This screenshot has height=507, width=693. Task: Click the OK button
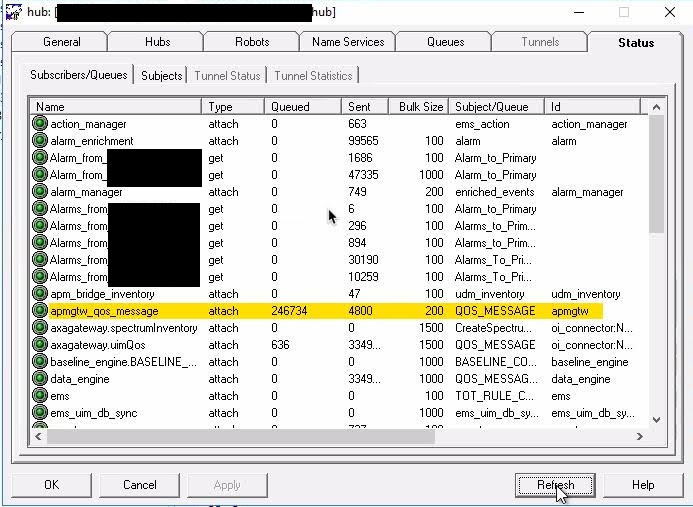pyautogui.click(x=52, y=485)
